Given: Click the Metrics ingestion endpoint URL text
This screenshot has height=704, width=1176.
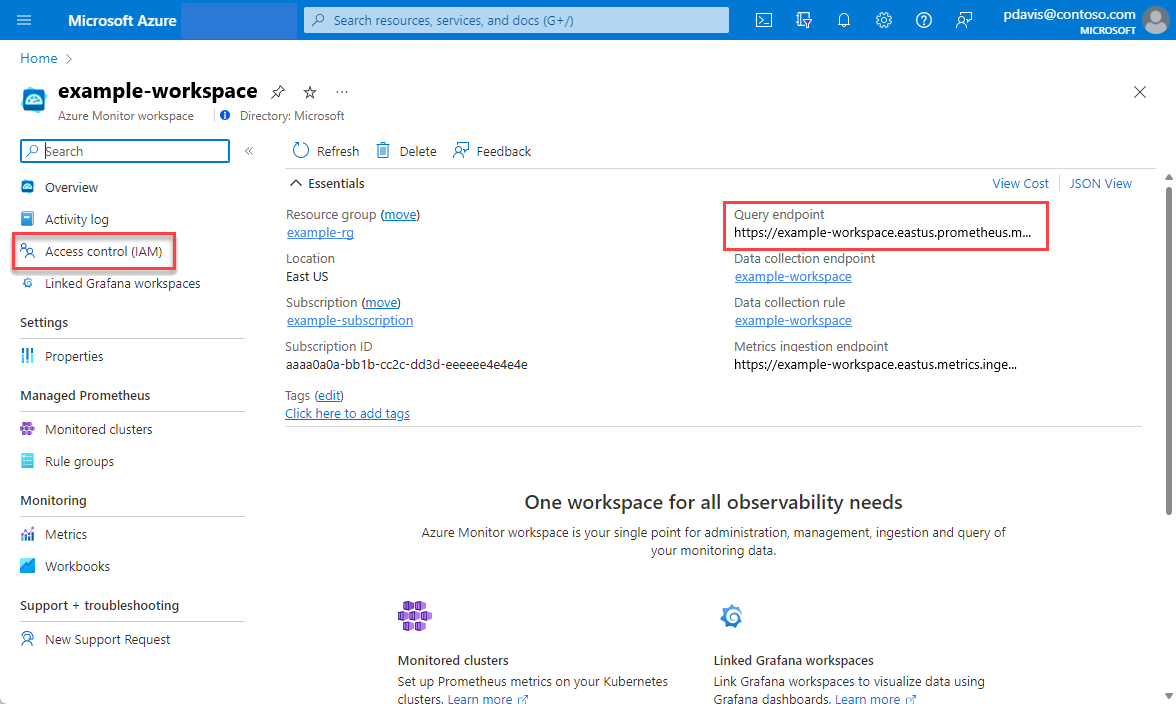Looking at the screenshot, I should tap(875, 364).
